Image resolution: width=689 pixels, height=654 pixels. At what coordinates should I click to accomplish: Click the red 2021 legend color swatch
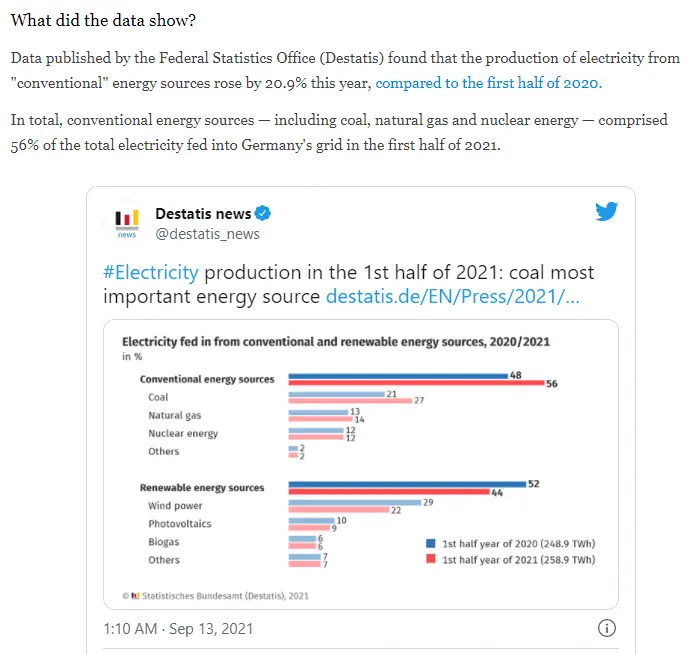[x=430, y=560]
